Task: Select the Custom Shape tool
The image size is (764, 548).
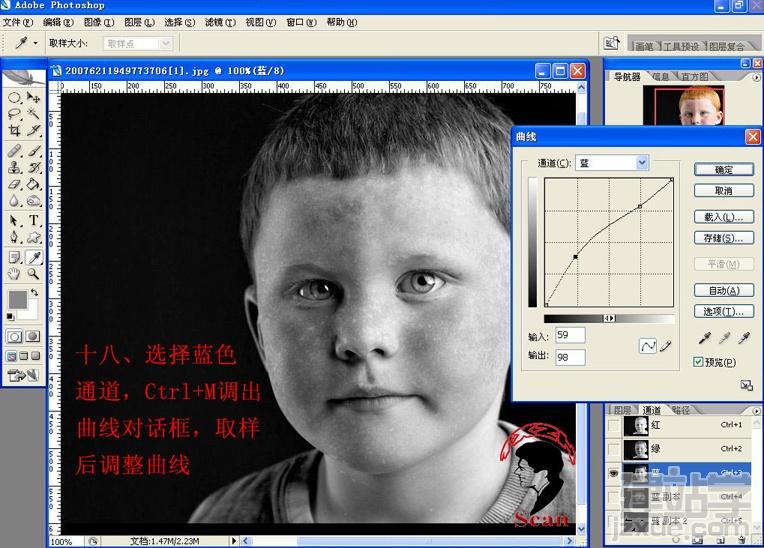Action: pos(33,237)
